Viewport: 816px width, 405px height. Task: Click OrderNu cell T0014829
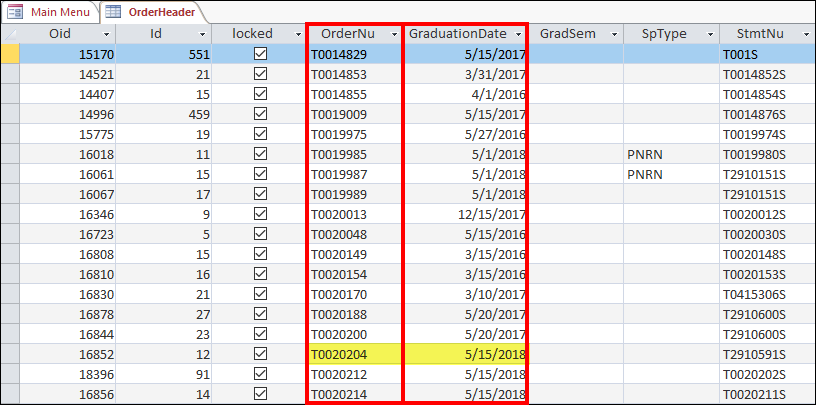tap(355, 54)
